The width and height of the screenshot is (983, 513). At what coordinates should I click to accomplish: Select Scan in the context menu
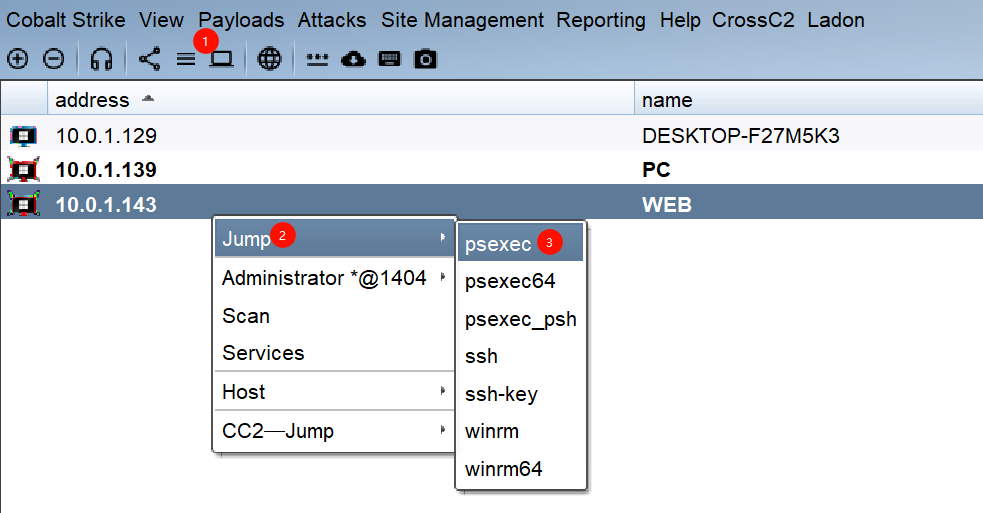point(246,316)
